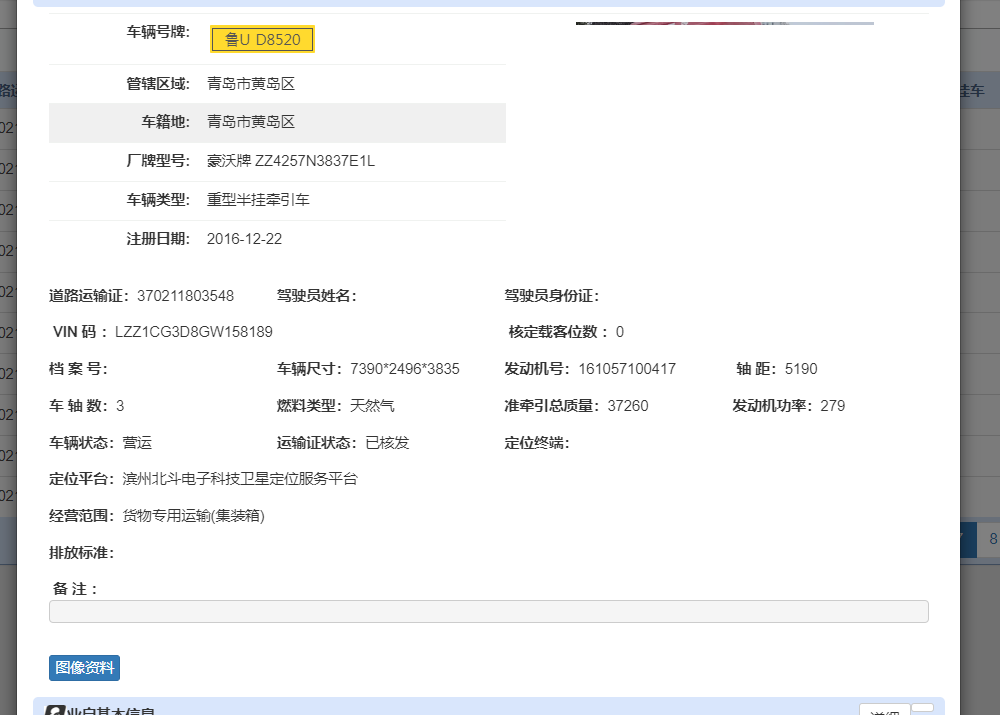Click the 备注 remarks input field
The width and height of the screenshot is (1000, 715).
coord(488,611)
